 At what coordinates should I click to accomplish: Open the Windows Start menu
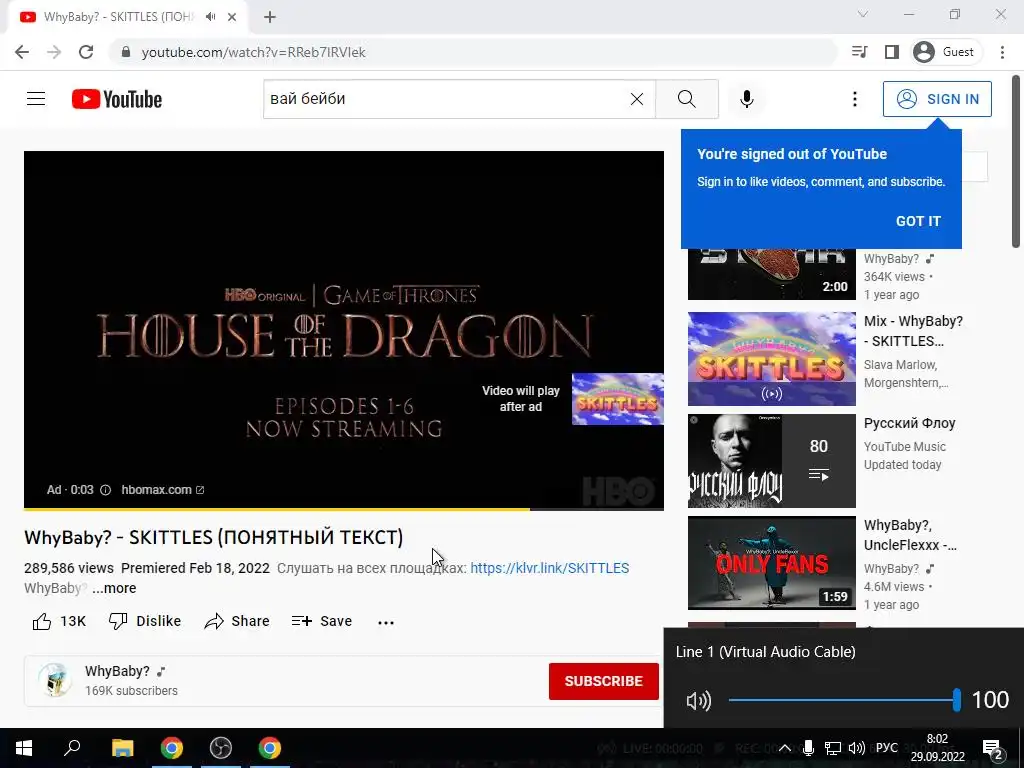24,748
